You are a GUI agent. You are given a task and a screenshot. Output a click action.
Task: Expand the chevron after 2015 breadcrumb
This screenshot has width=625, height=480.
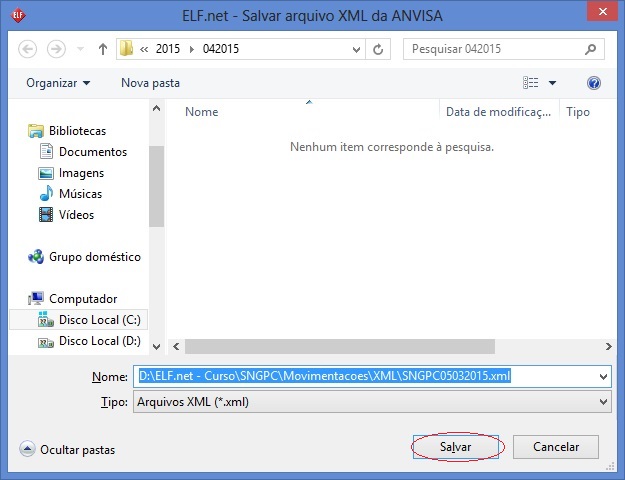(x=192, y=49)
